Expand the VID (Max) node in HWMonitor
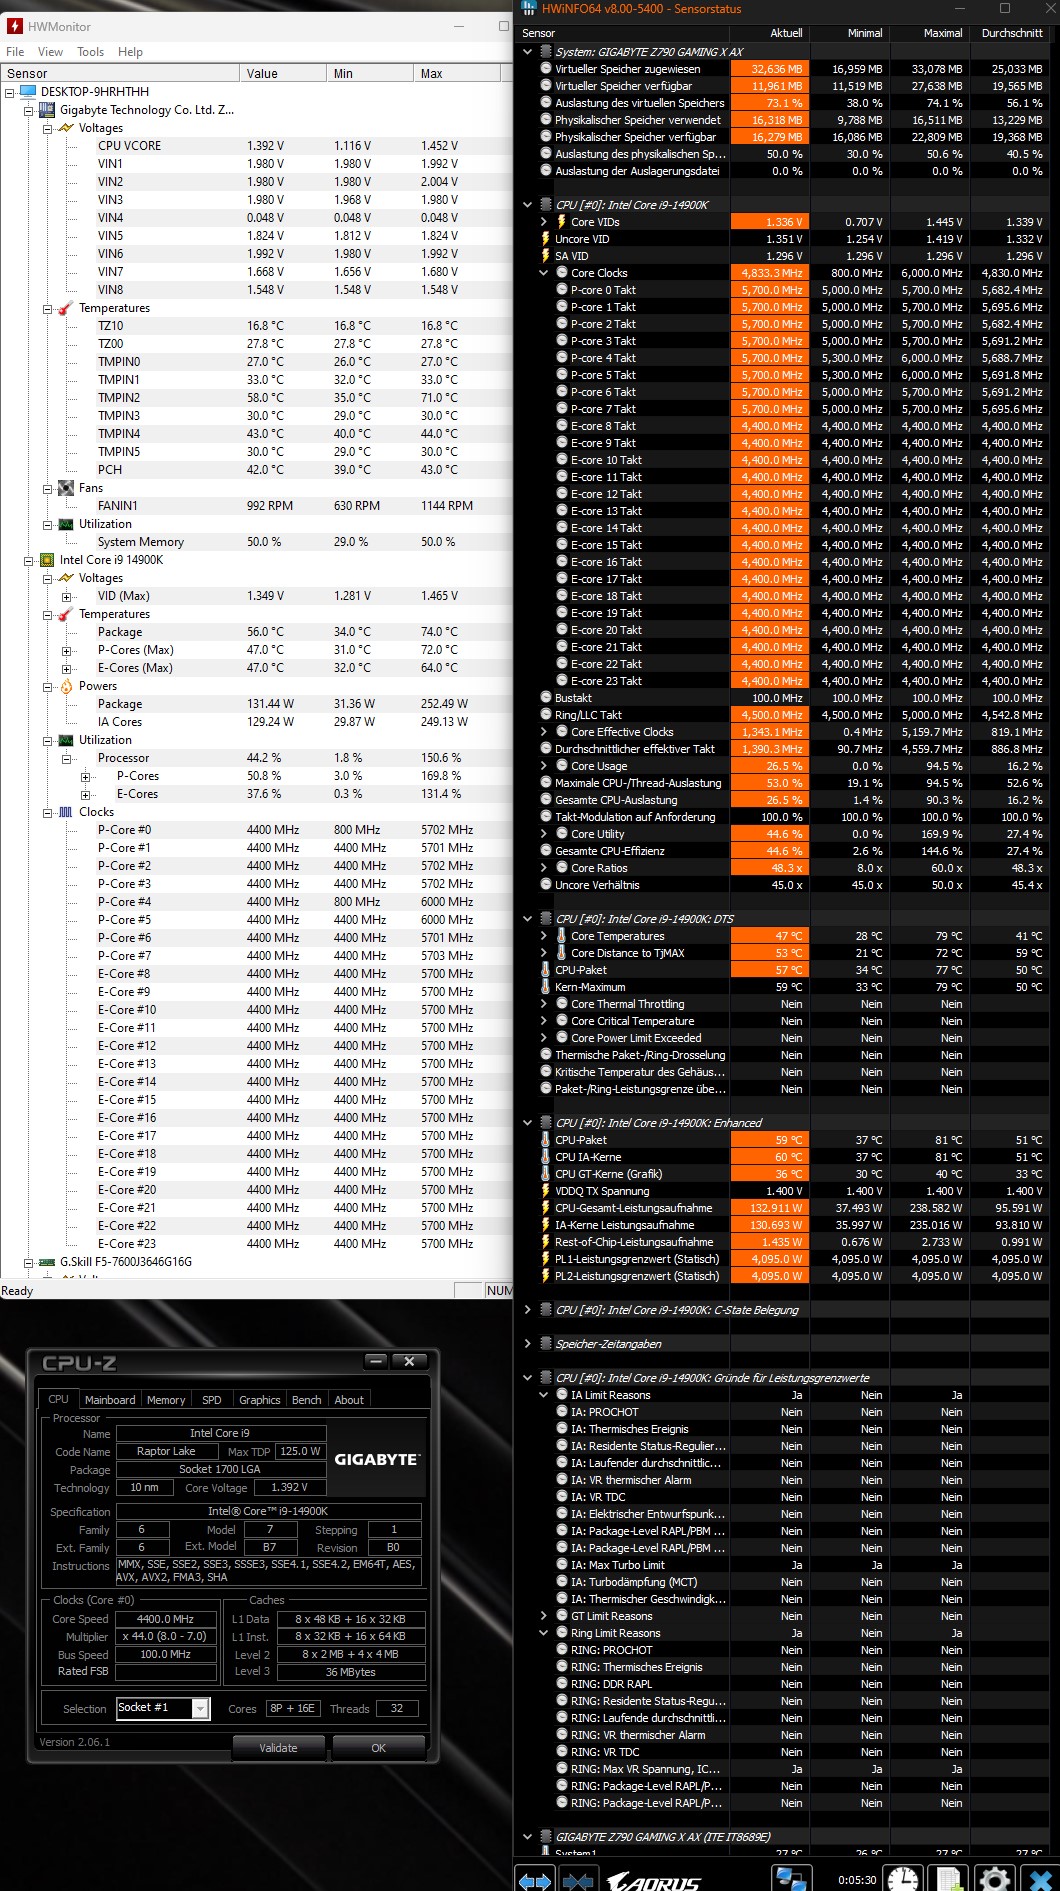Screen dimensions: 1060x1891 click(66, 596)
